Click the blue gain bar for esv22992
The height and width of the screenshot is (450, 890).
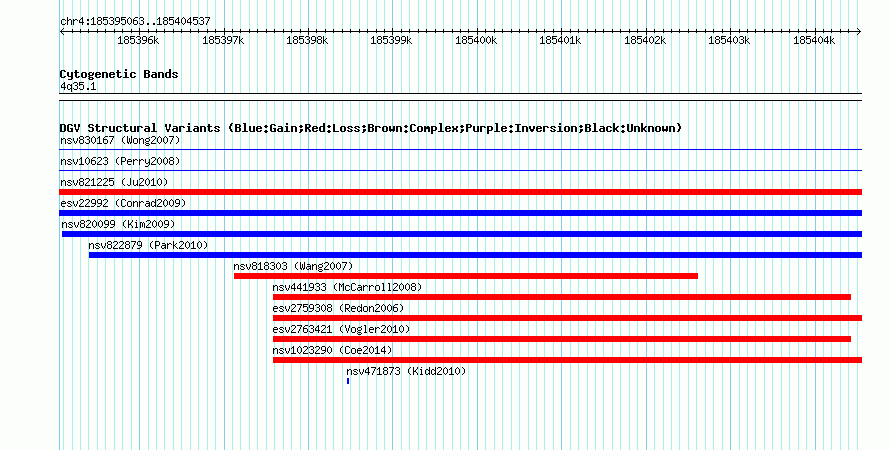[x=460, y=213]
